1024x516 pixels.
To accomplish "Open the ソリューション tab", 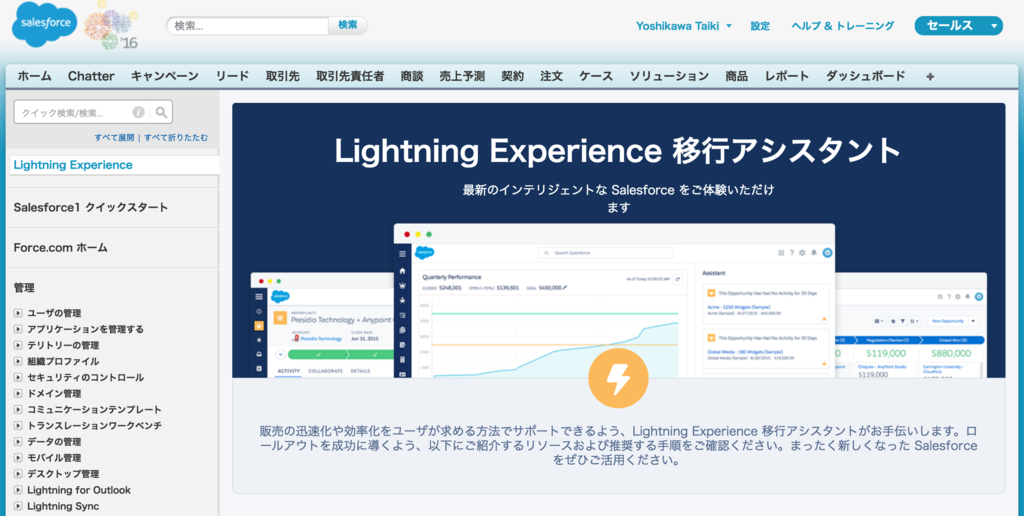I will point(669,76).
